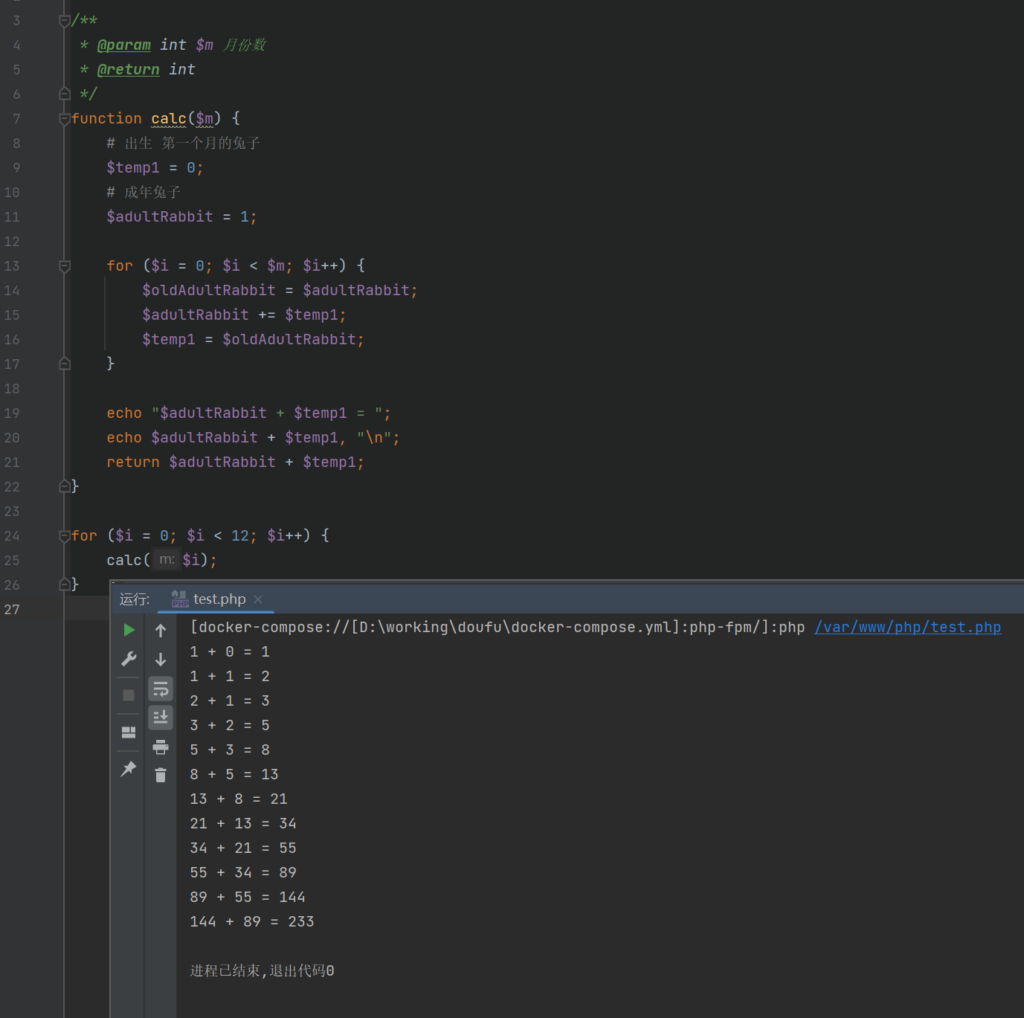The width and height of the screenshot is (1024, 1018).
Task: Pin the Run tab with the pin icon
Action: click(x=129, y=769)
